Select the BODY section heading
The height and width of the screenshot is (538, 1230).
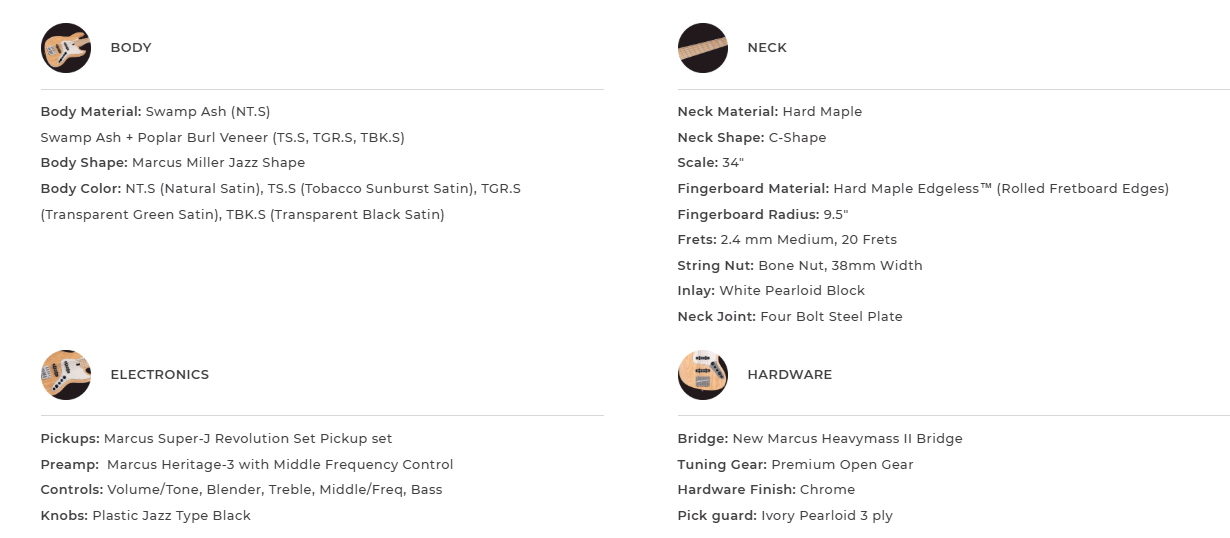point(131,48)
